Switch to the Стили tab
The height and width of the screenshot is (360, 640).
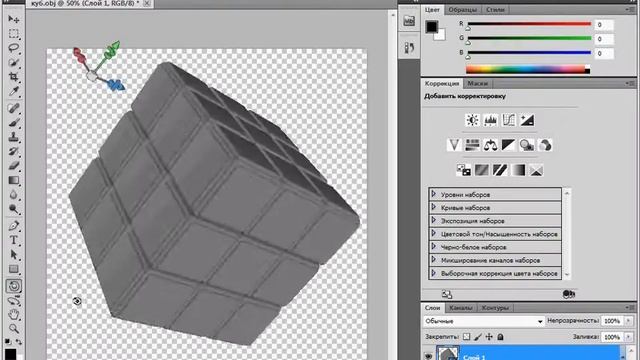tap(495, 9)
